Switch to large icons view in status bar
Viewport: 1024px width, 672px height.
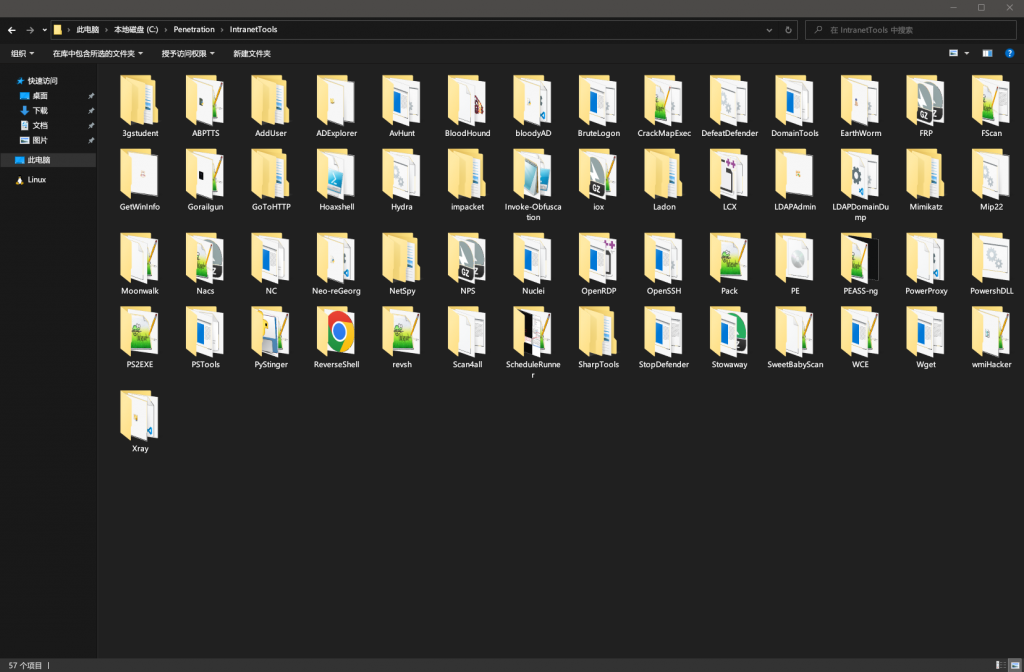pos(1014,665)
